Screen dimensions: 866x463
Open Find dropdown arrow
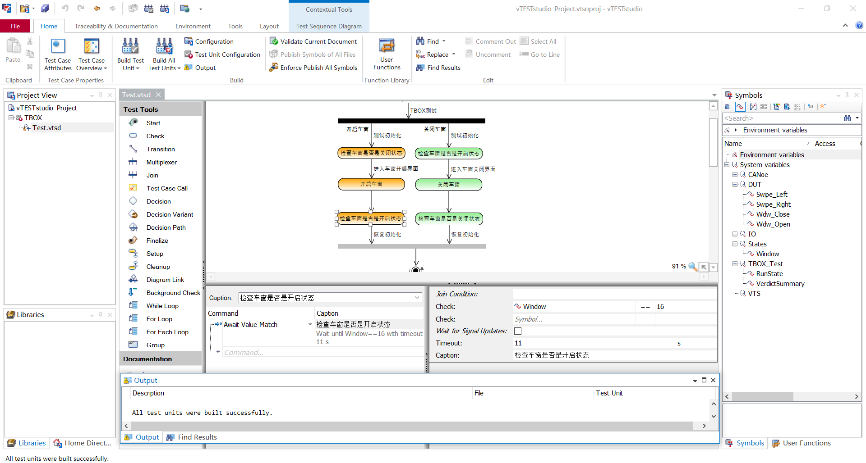443,41
